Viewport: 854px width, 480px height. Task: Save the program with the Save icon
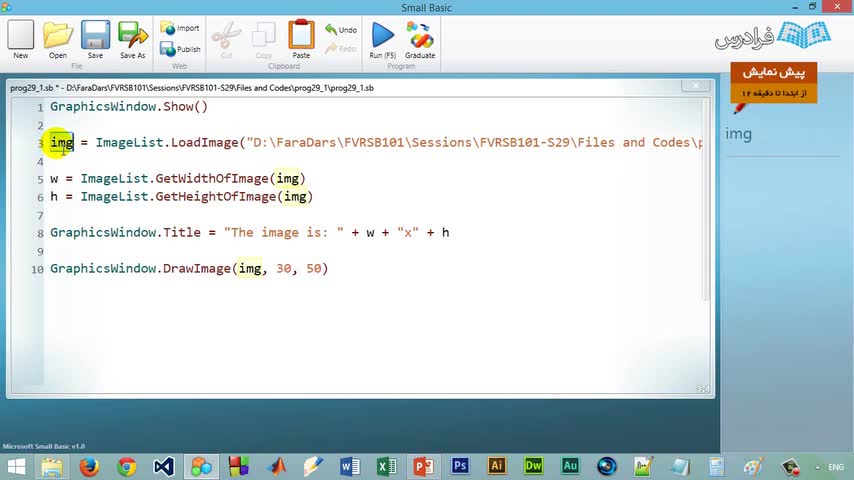[95, 39]
